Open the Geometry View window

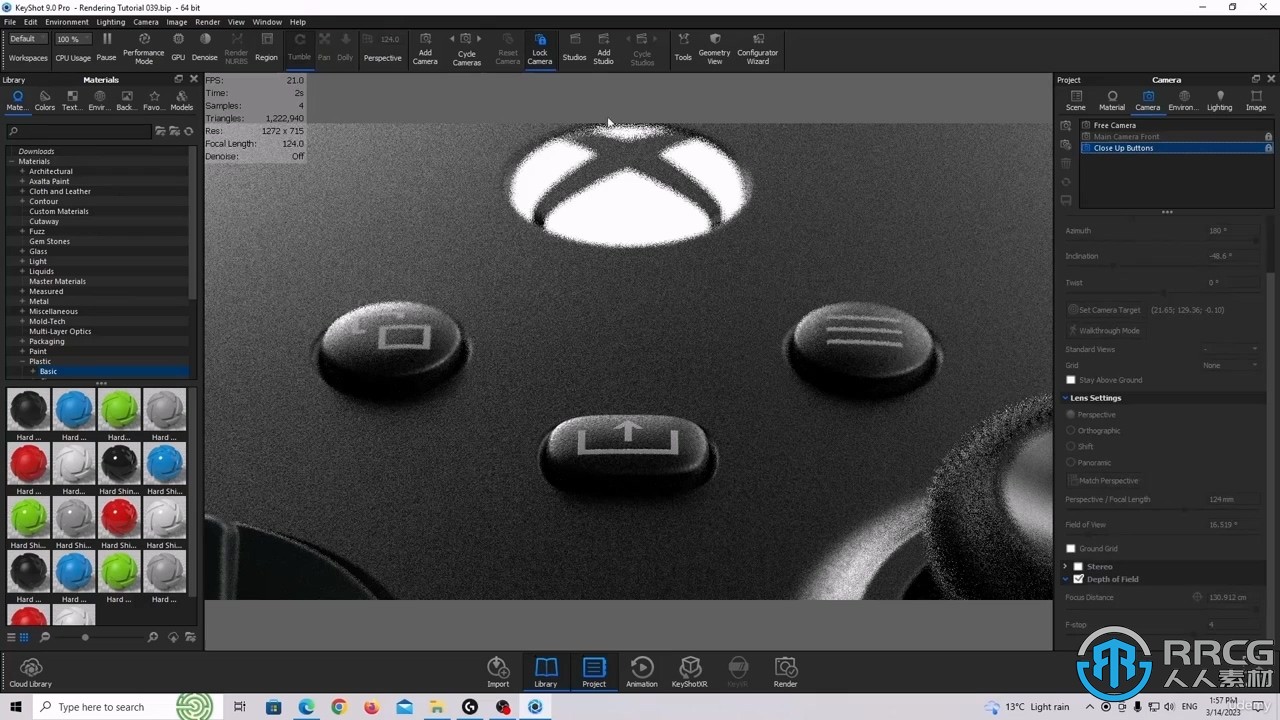pyautogui.click(x=714, y=47)
